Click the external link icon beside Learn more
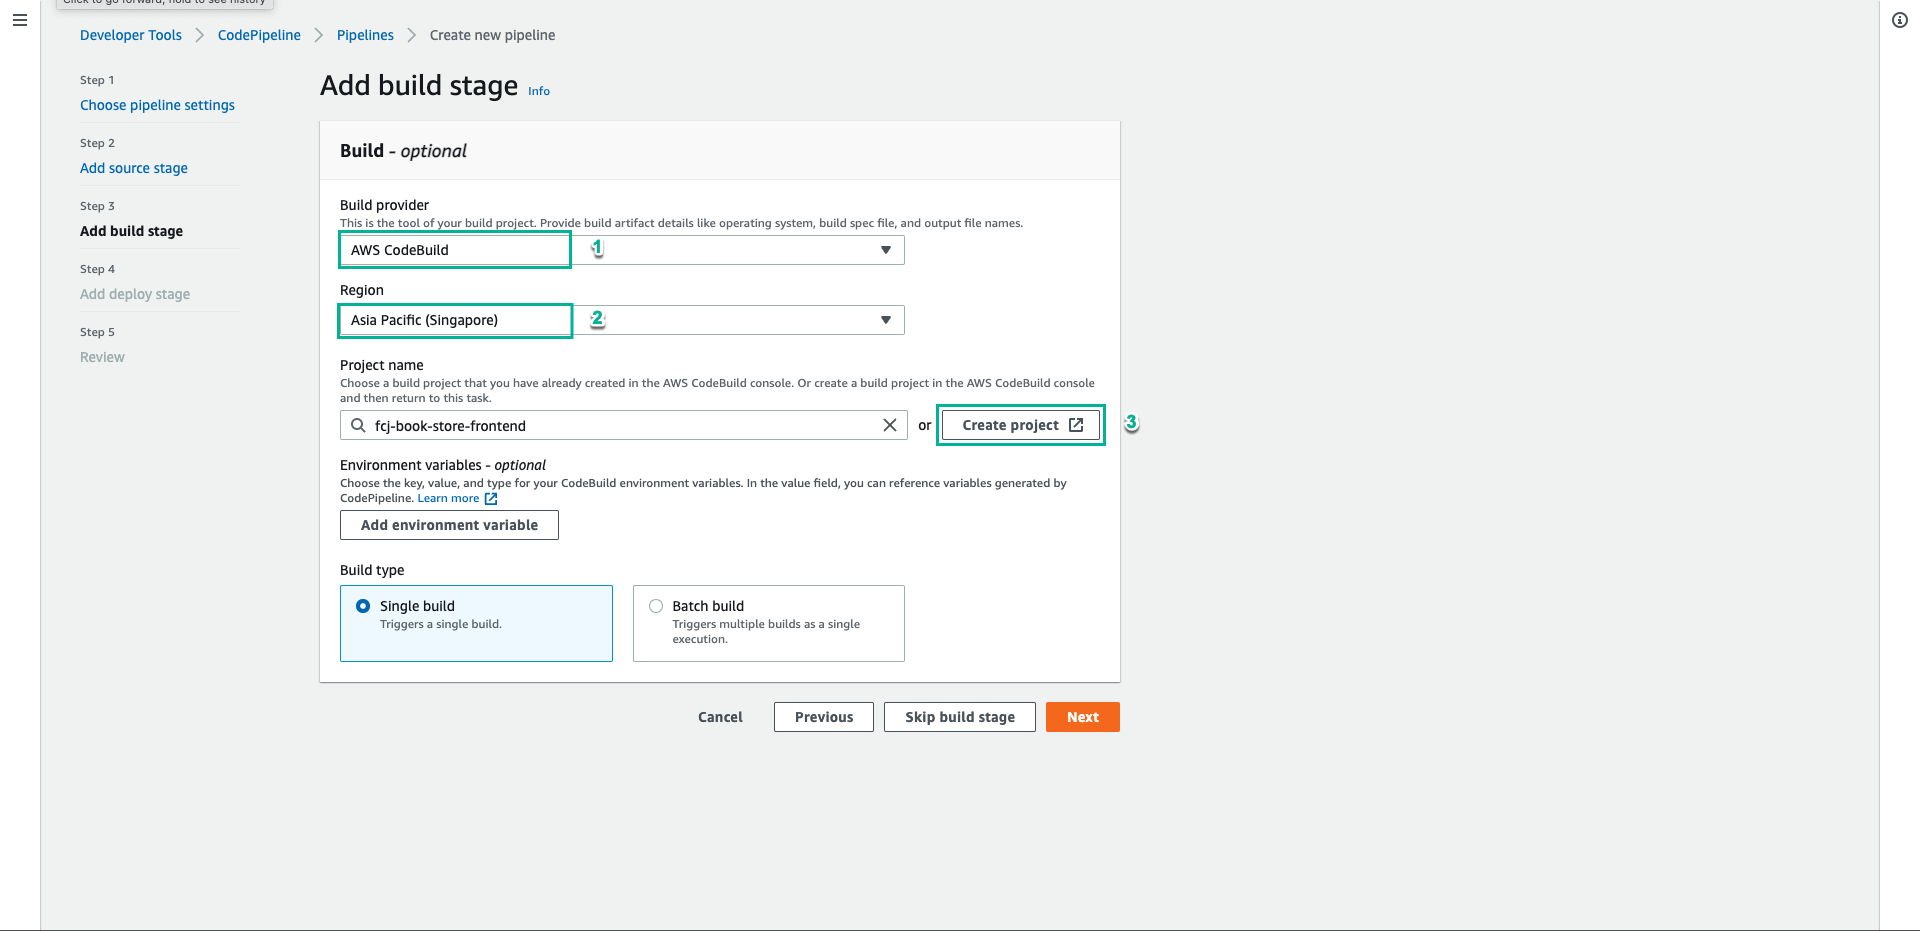This screenshot has height=931, width=1920. pos(491,498)
